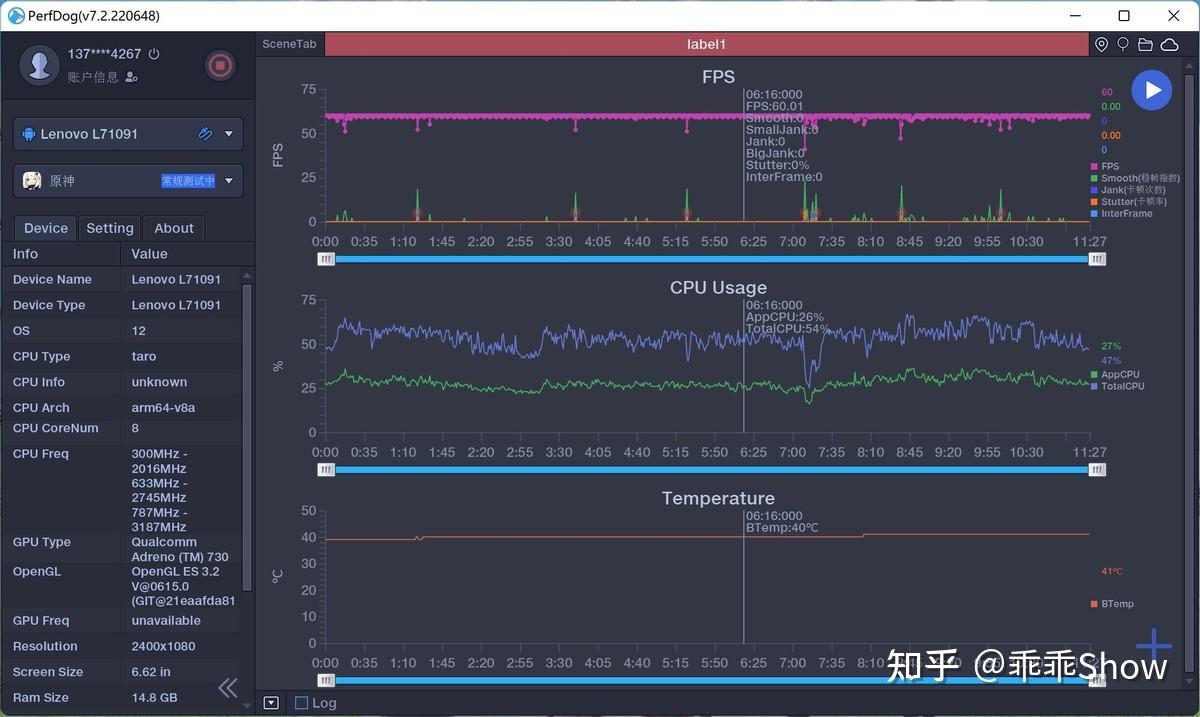The height and width of the screenshot is (717, 1200).
Task: Switch to the Device tab
Action: (x=46, y=228)
